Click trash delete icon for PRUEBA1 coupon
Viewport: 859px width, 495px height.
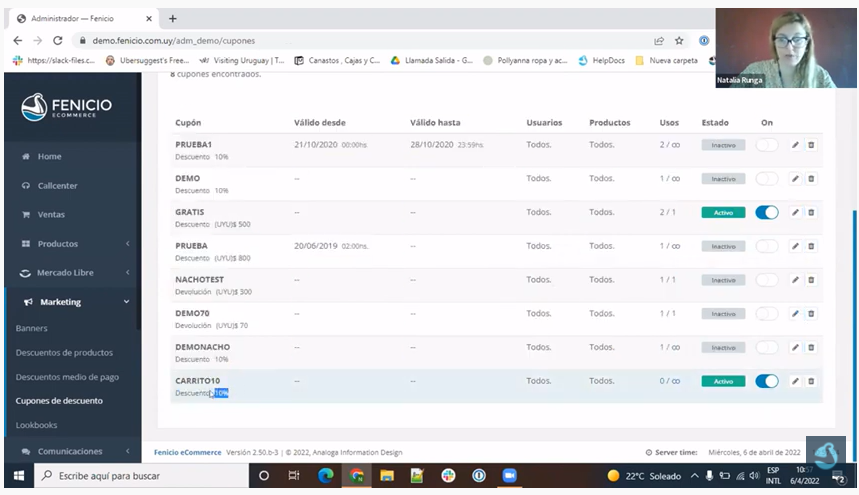[x=811, y=145]
